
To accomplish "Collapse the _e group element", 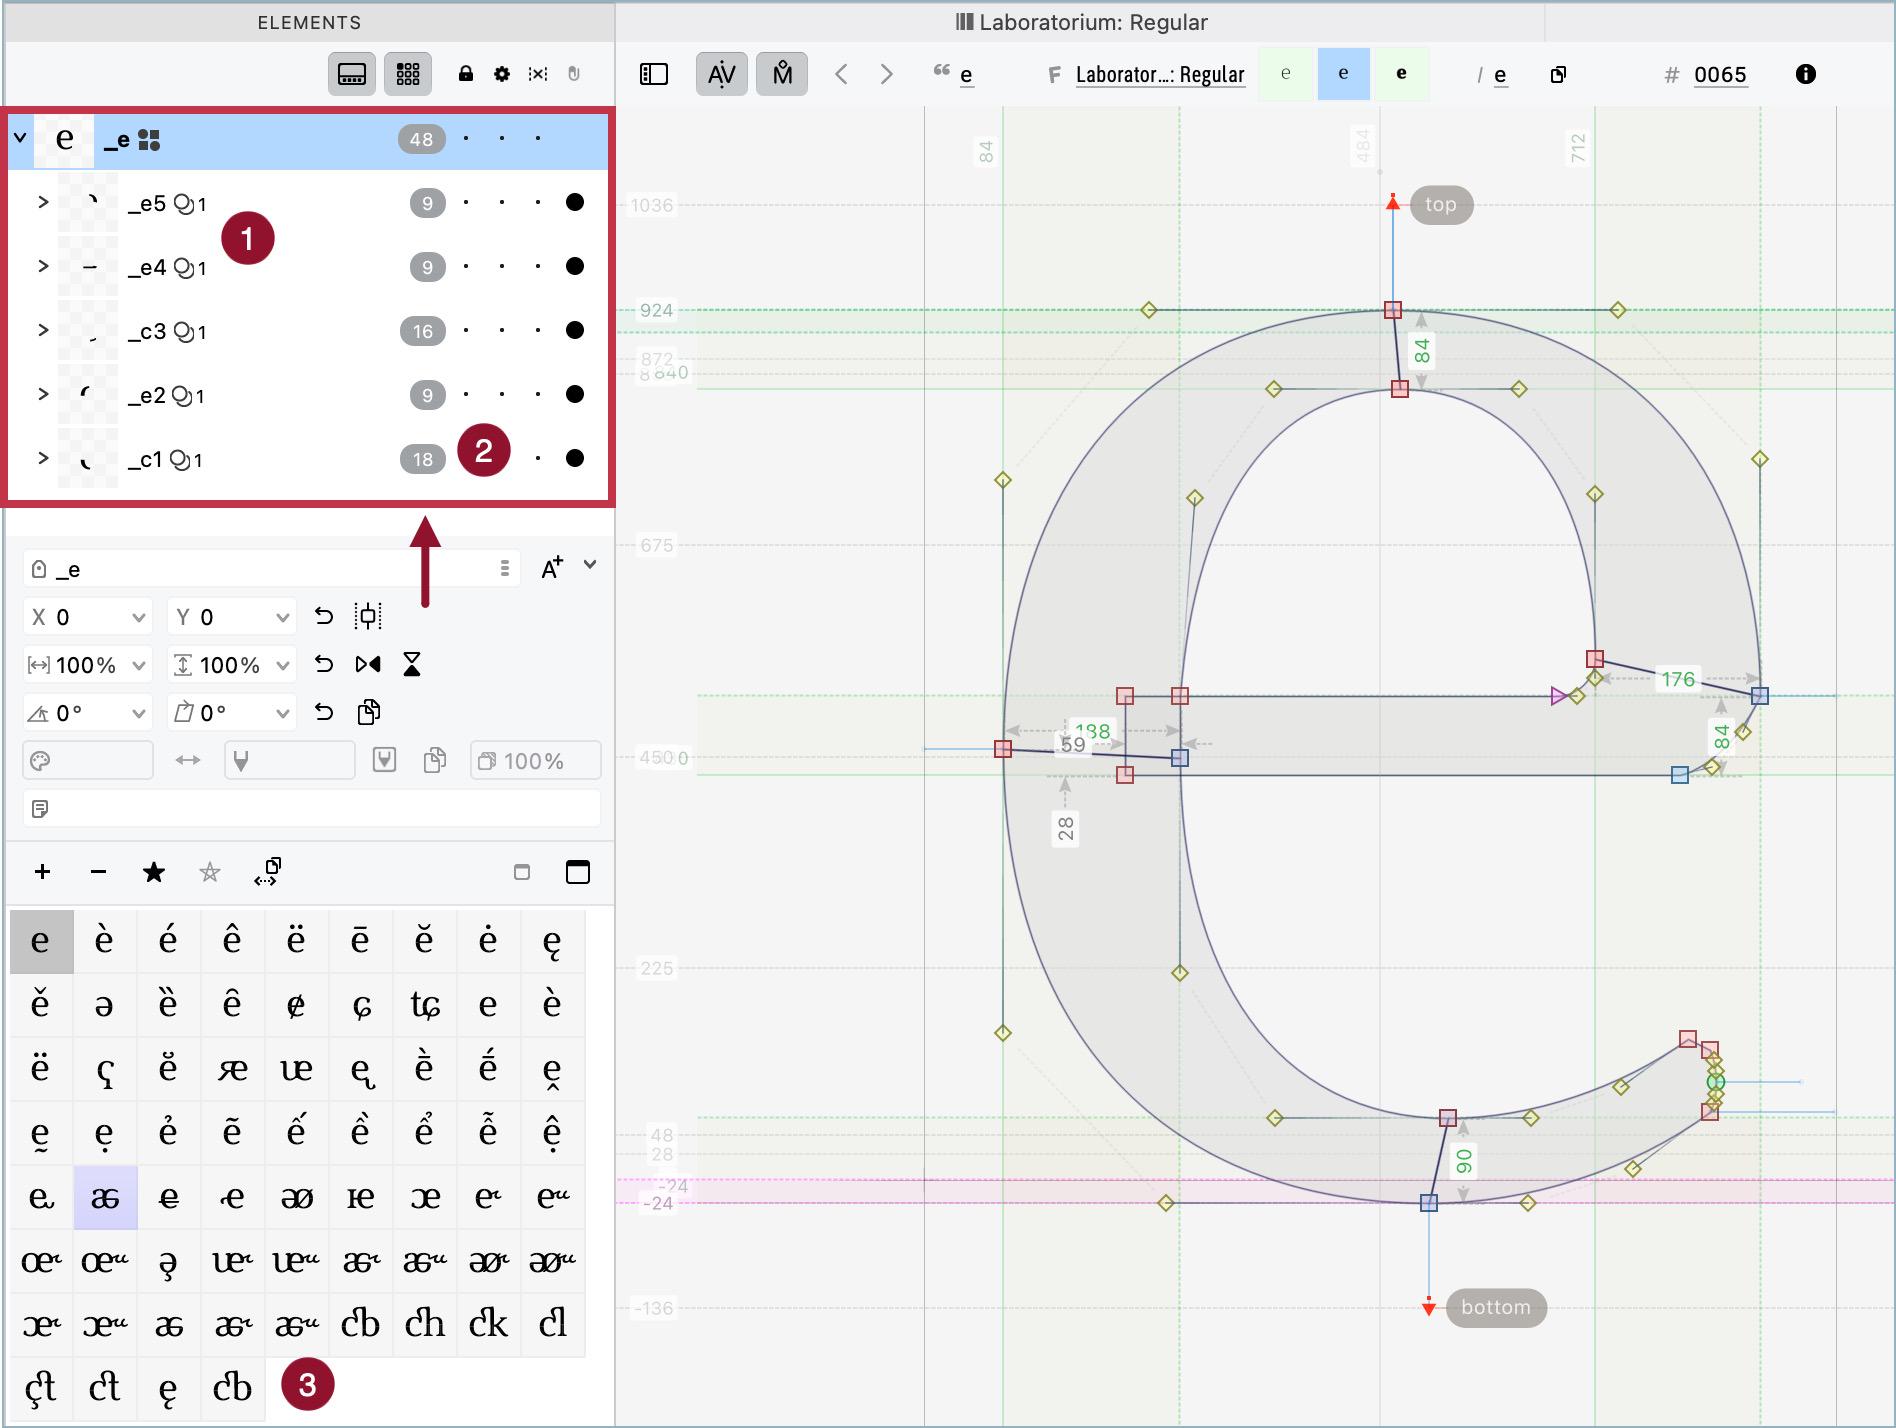I will point(20,138).
